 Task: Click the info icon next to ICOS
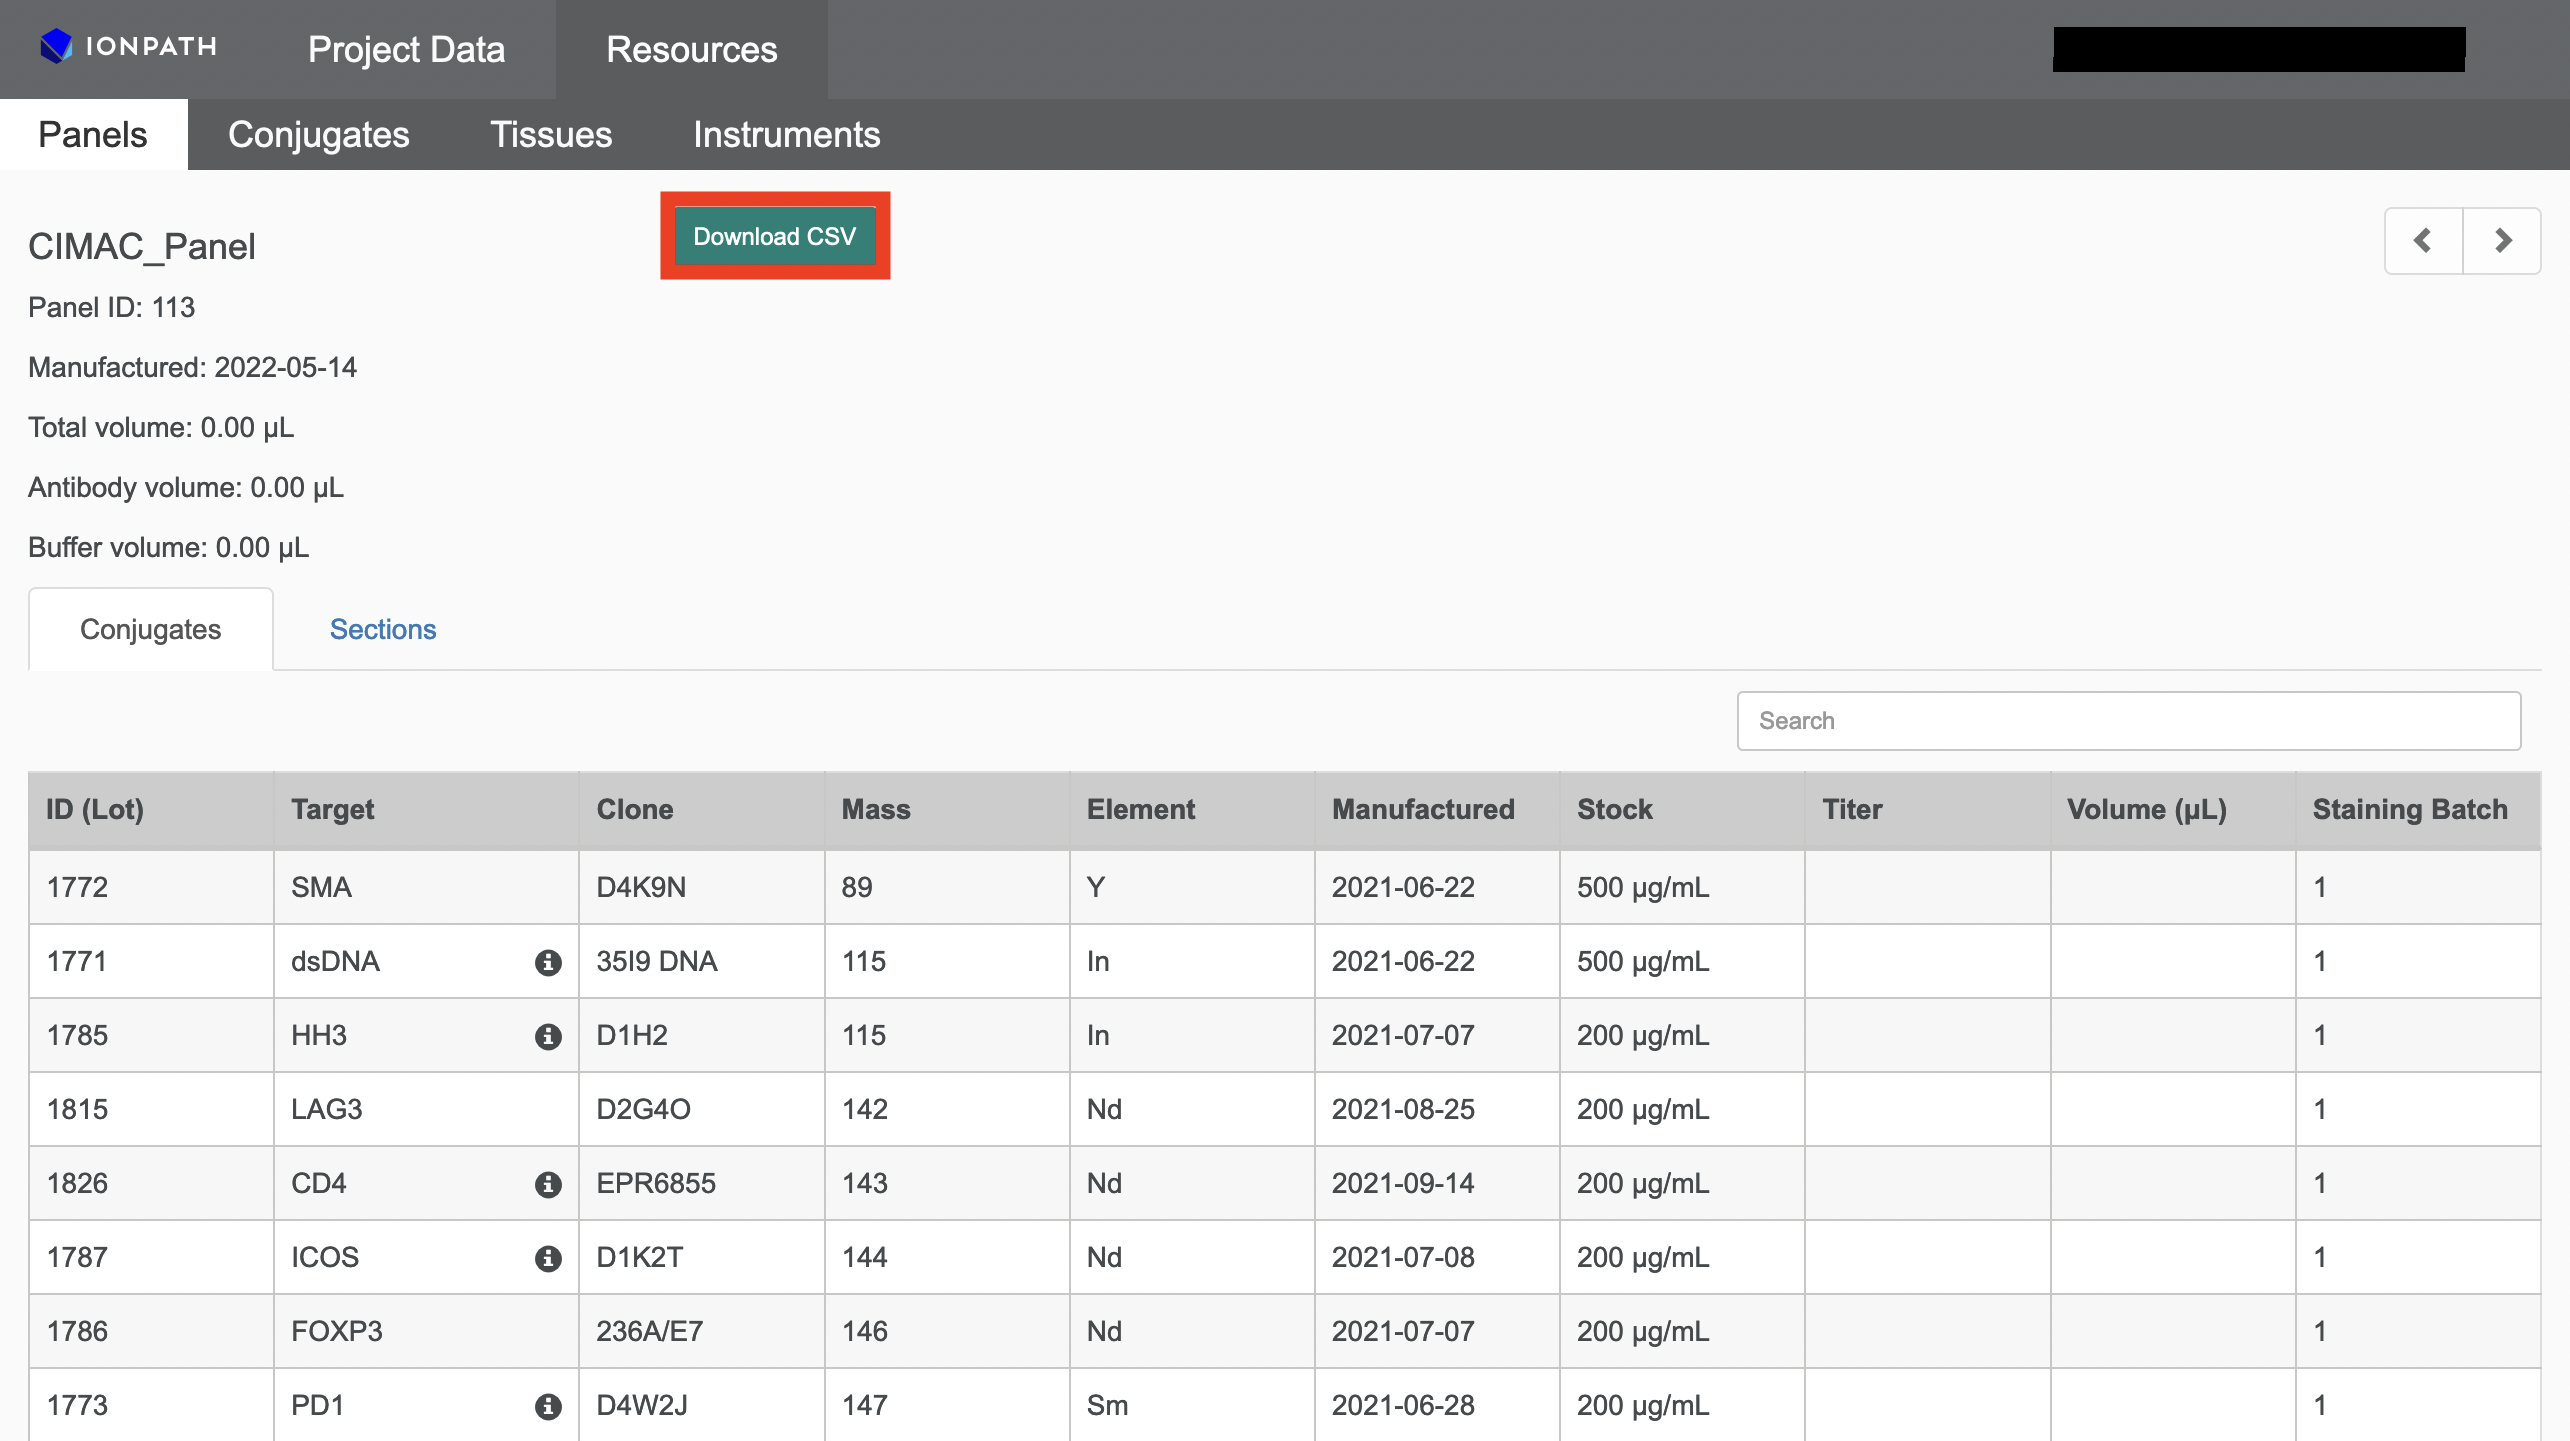pyautogui.click(x=547, y=1258)
